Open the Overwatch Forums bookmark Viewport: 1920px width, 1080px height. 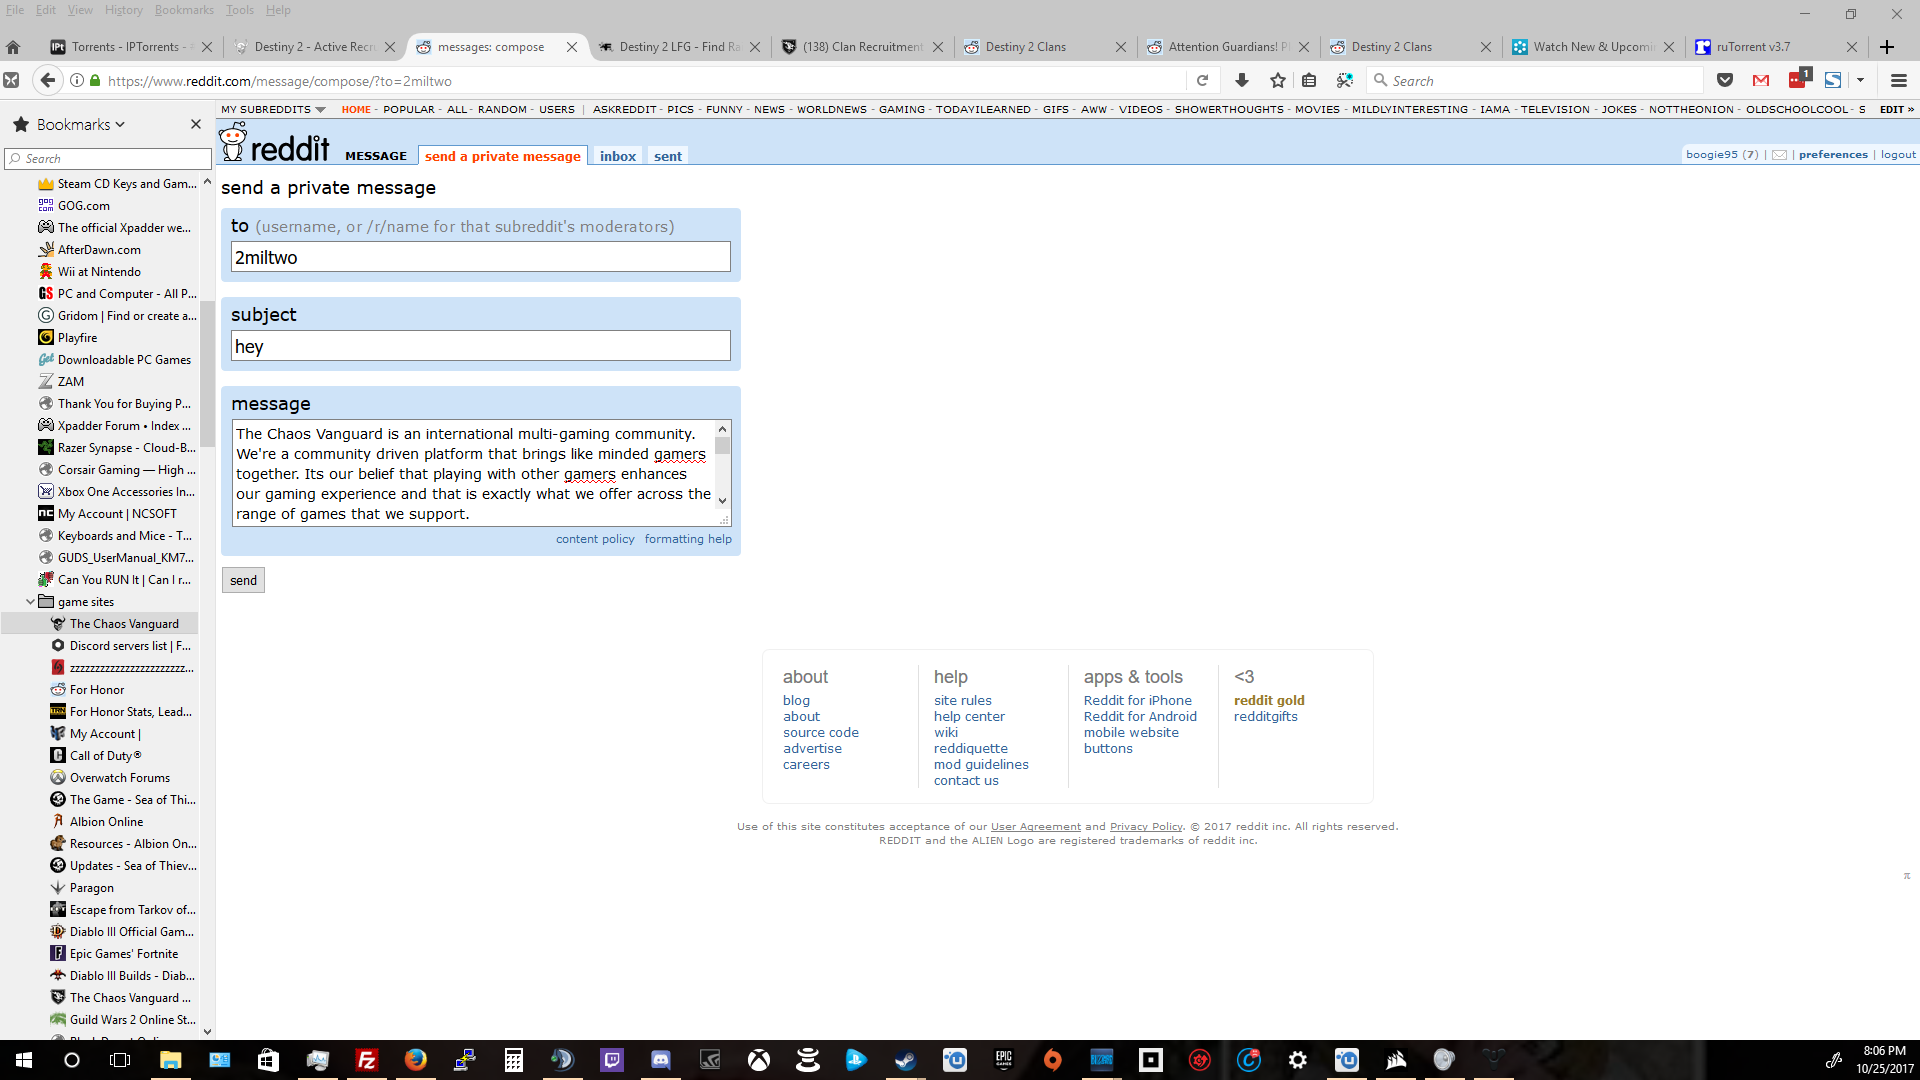pyautogui.click(x=119, y=778)
